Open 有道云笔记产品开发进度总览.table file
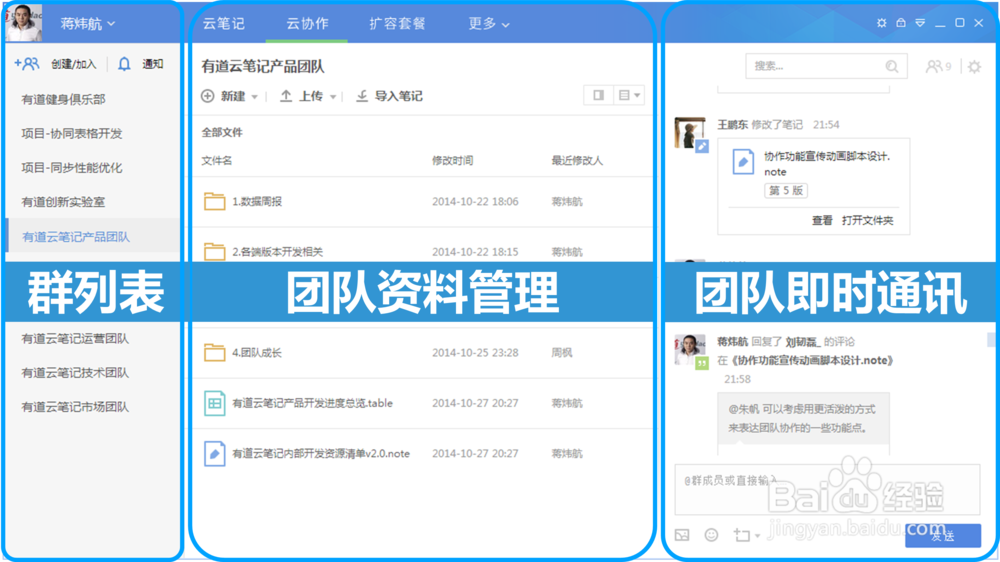Screen dimensions: 1000x562 coord(312,403)
